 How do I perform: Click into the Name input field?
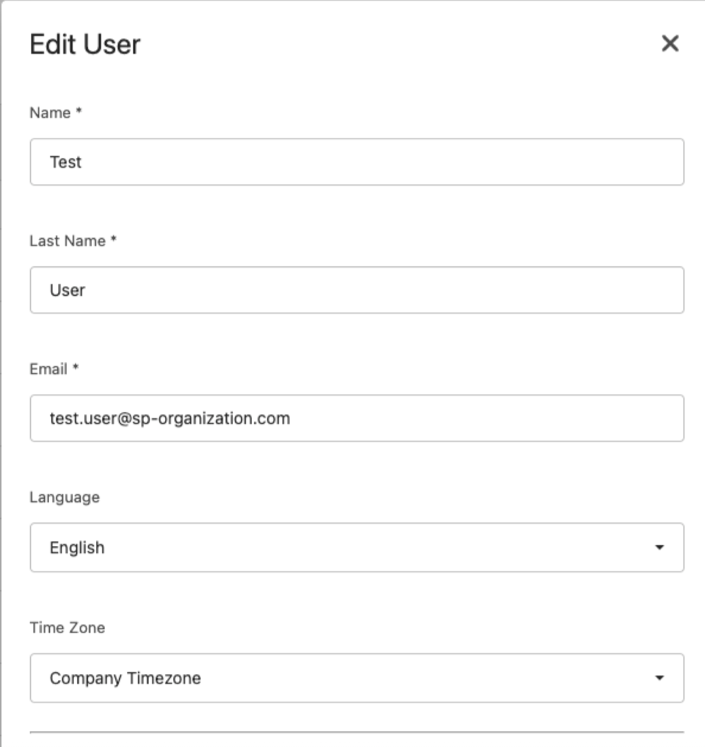(x=357, y=162)
